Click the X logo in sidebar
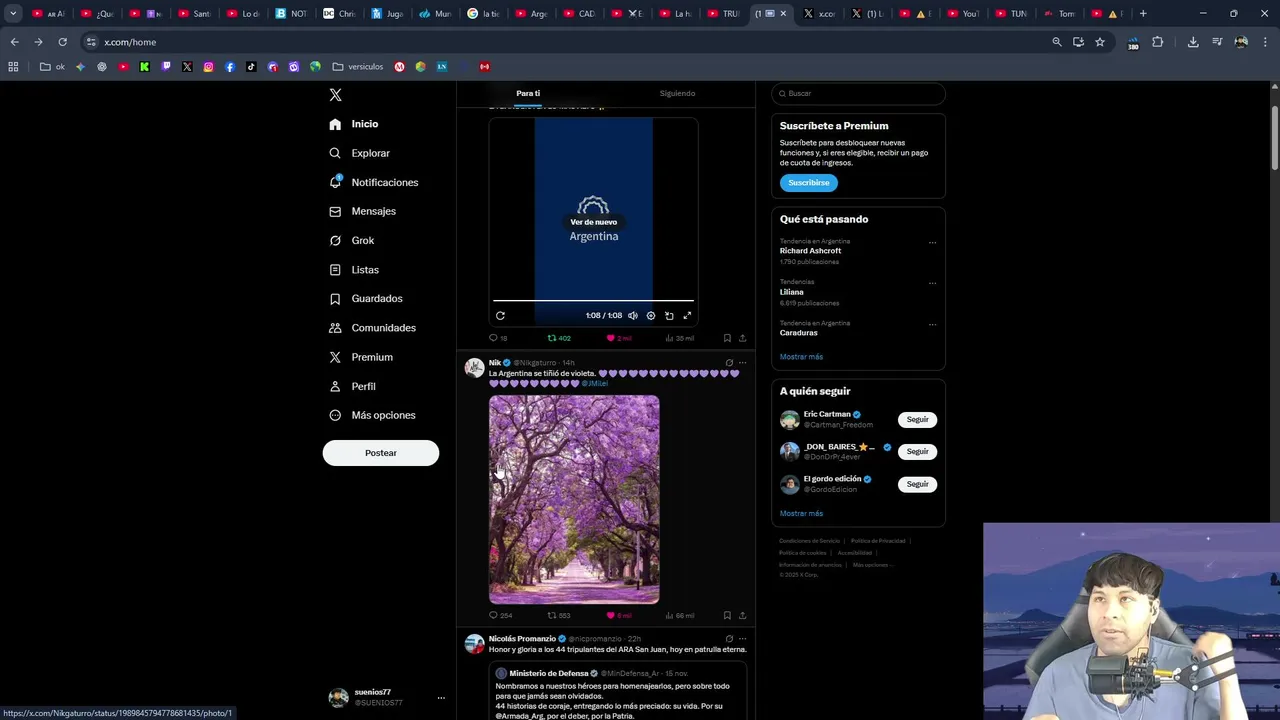 click(336, 95)
